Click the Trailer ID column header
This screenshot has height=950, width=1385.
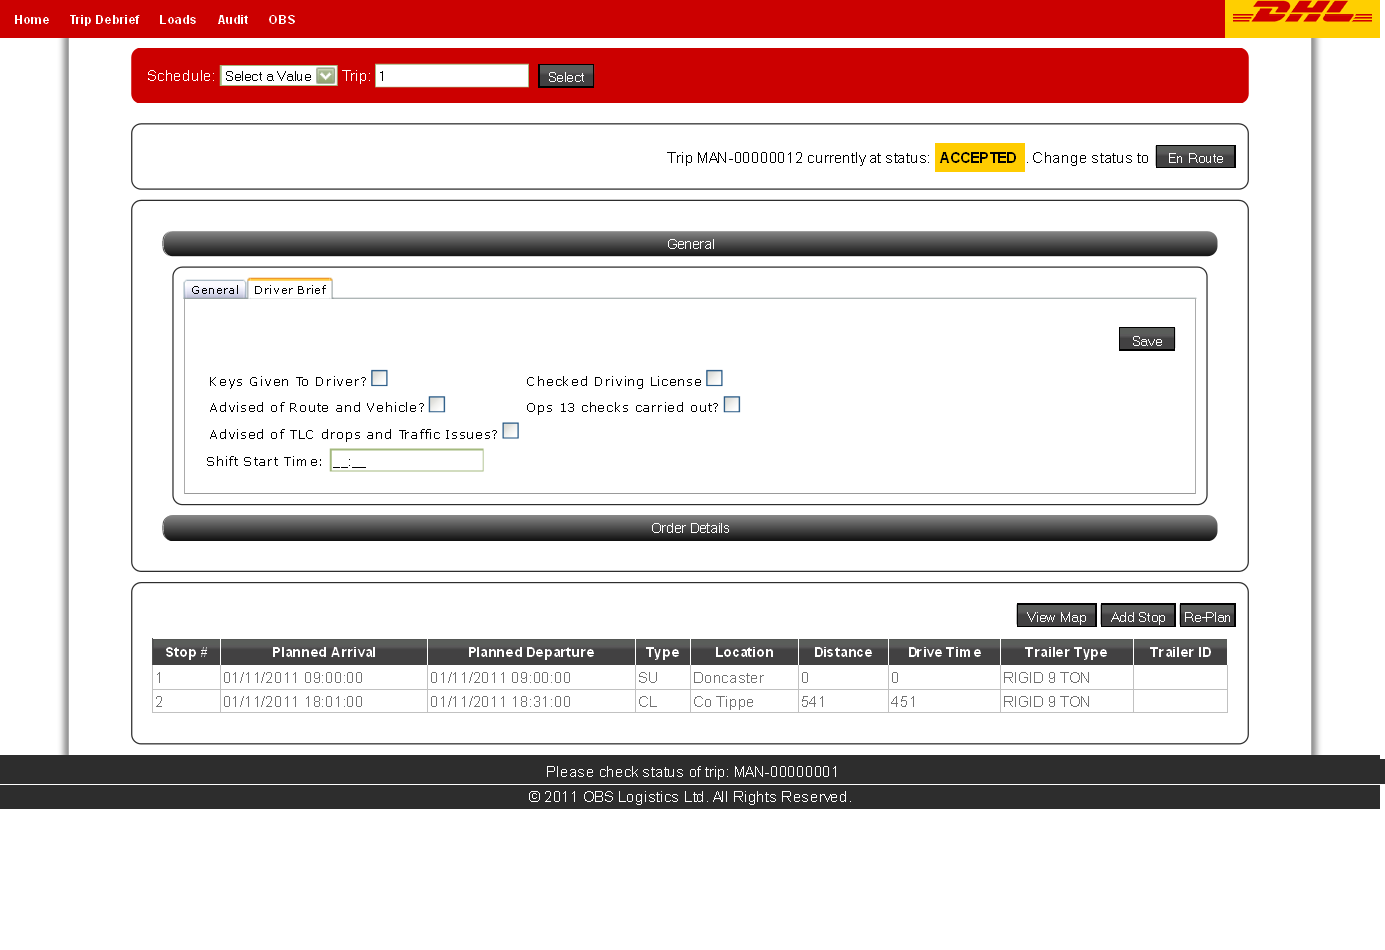pos(1180,652)
